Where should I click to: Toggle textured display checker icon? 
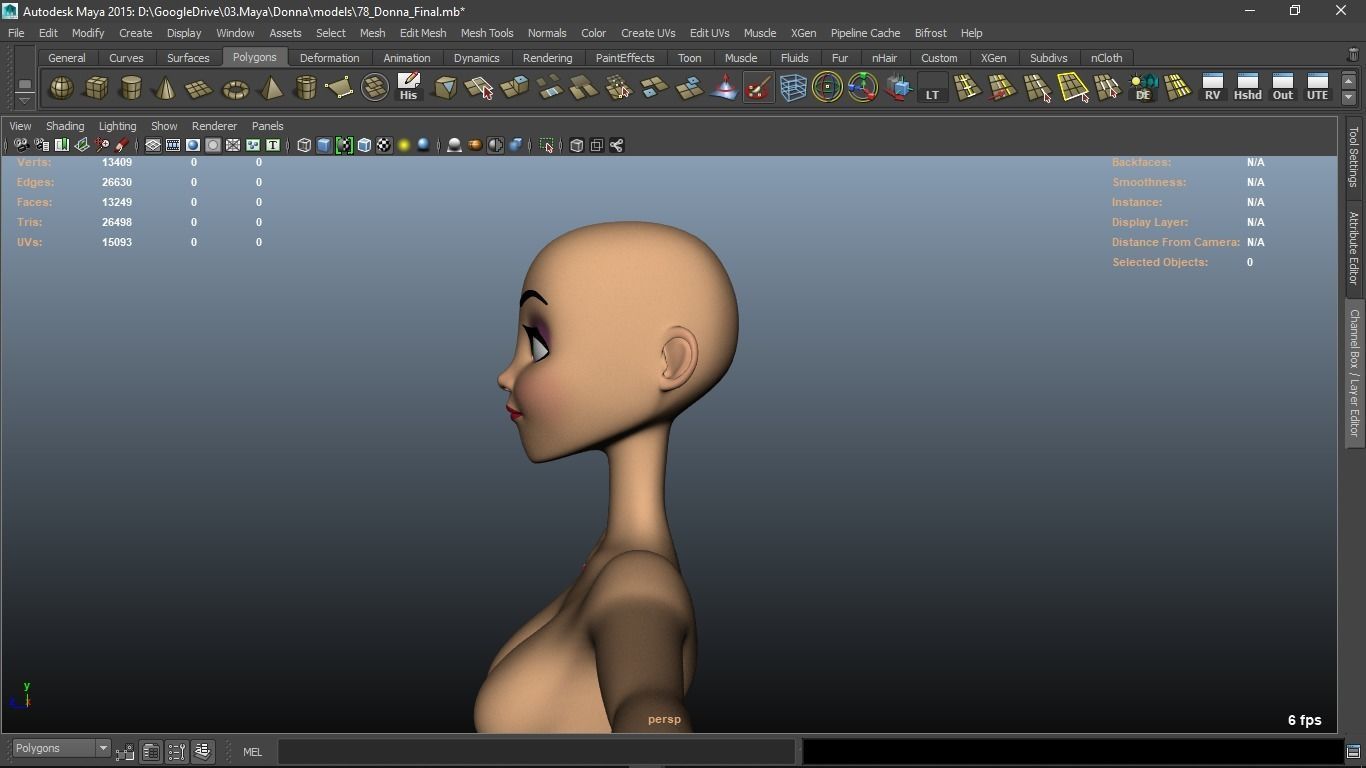tap(384, 145)
